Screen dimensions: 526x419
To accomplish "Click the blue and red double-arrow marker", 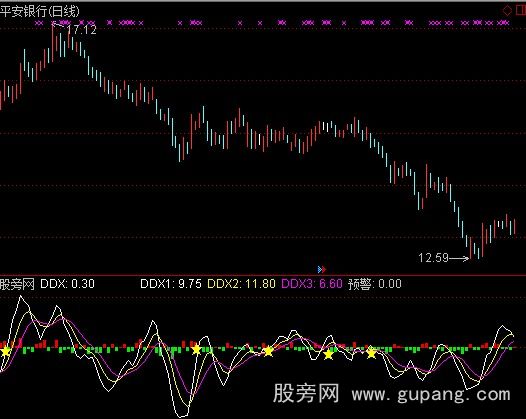I will tap(322, 269).
